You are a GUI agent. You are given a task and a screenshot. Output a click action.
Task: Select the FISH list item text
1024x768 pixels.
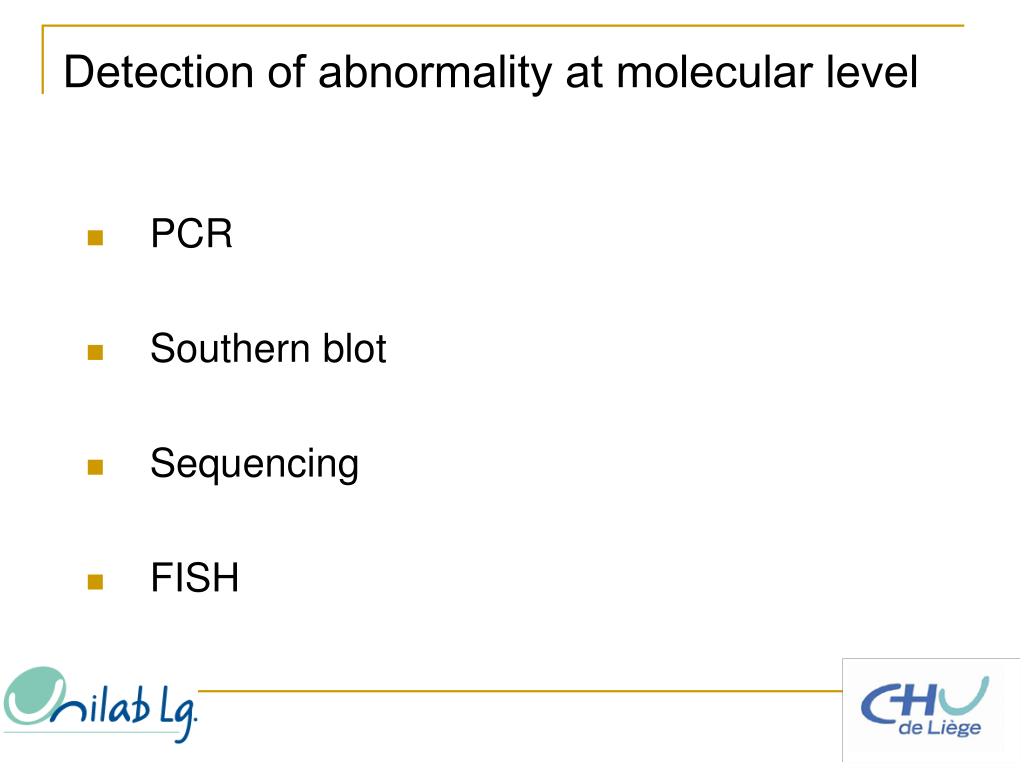point(195,577)
